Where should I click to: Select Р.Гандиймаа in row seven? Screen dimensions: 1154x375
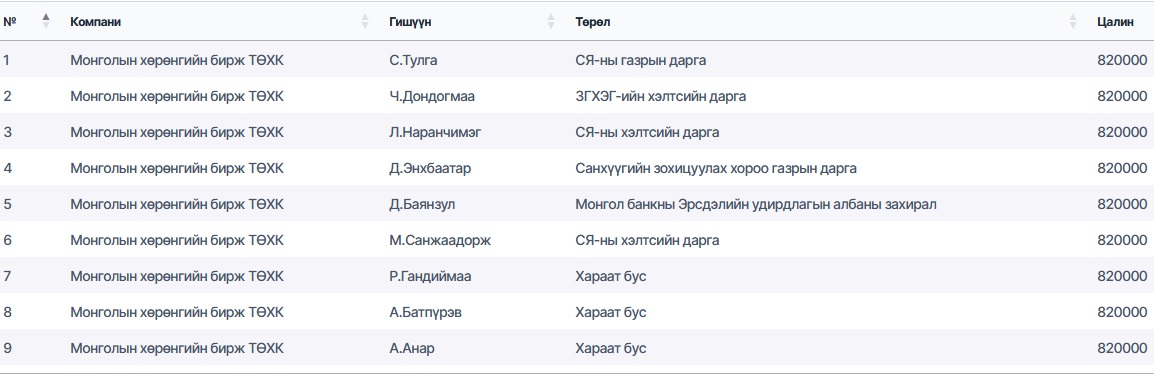431,276
